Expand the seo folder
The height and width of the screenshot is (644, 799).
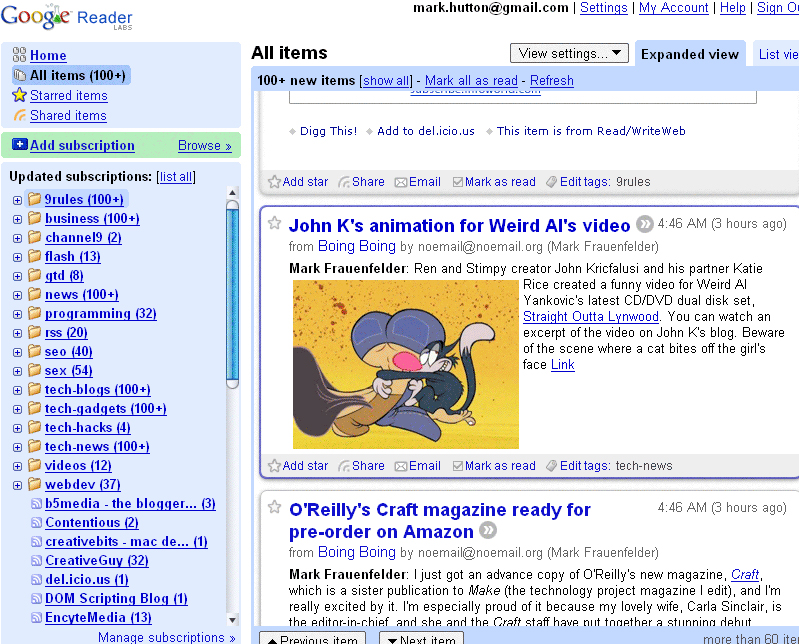click(x=17, y=353)
